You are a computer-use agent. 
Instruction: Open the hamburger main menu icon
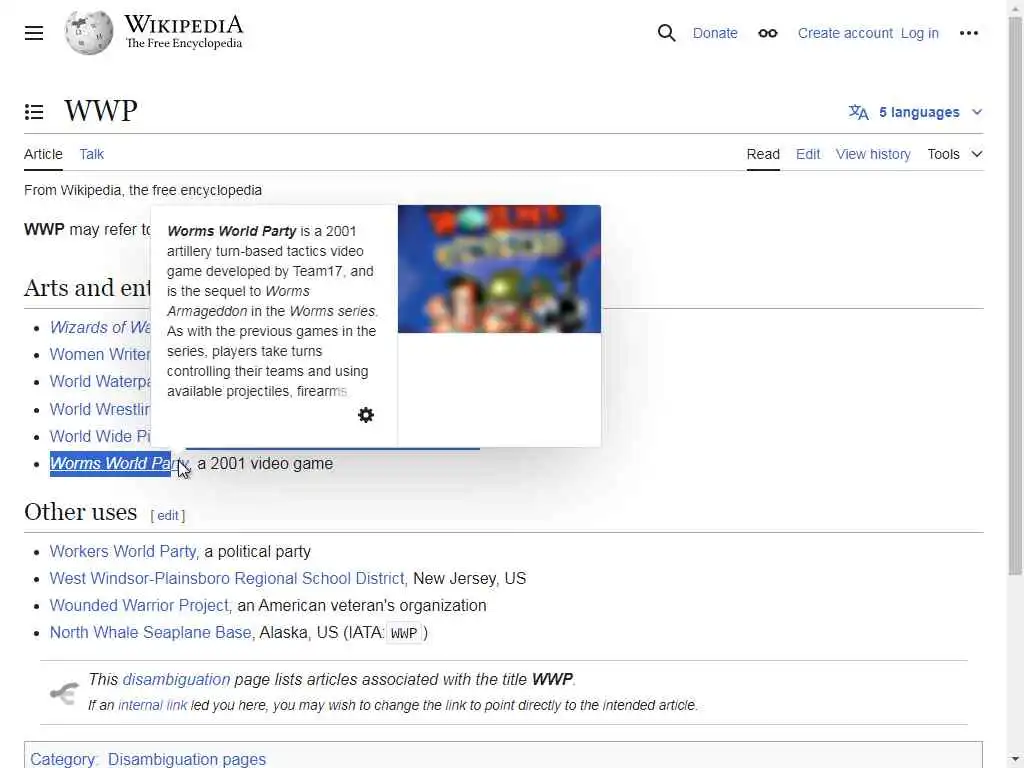pos(34,33)
